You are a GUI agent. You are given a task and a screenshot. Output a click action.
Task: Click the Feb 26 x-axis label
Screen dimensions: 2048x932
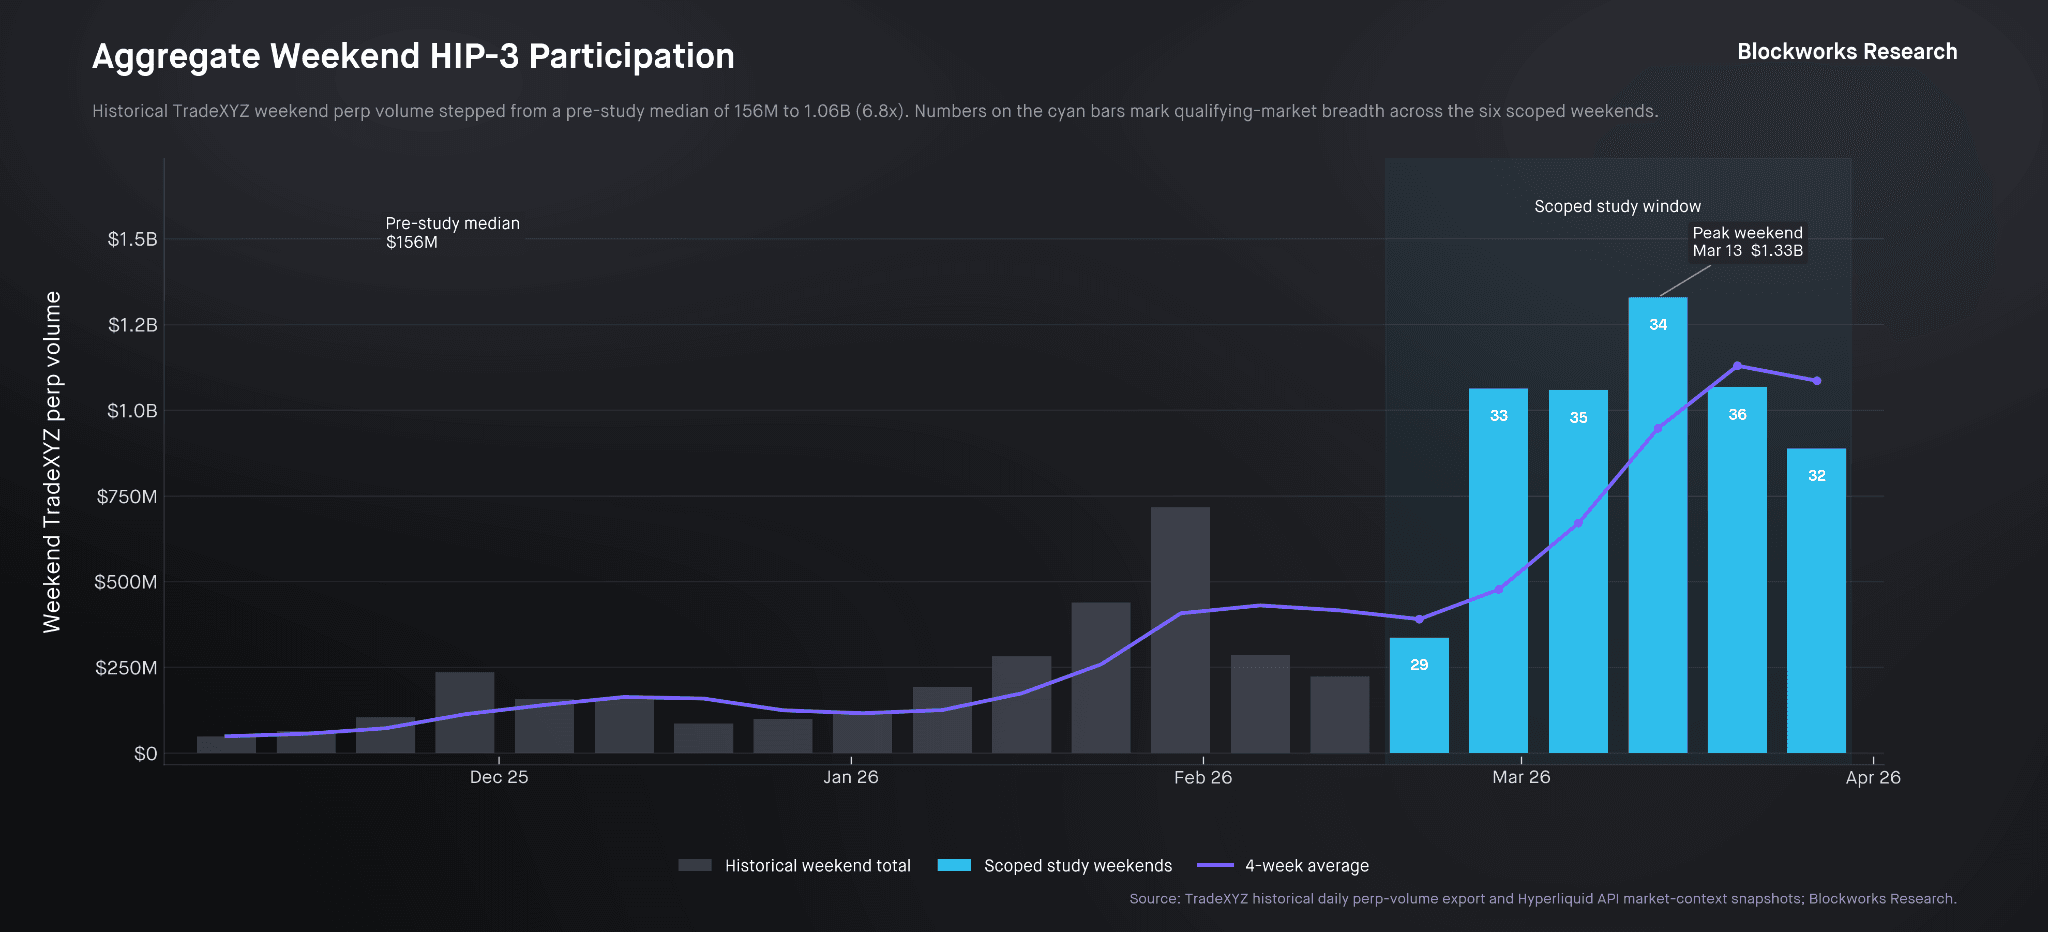point(1202,777)
